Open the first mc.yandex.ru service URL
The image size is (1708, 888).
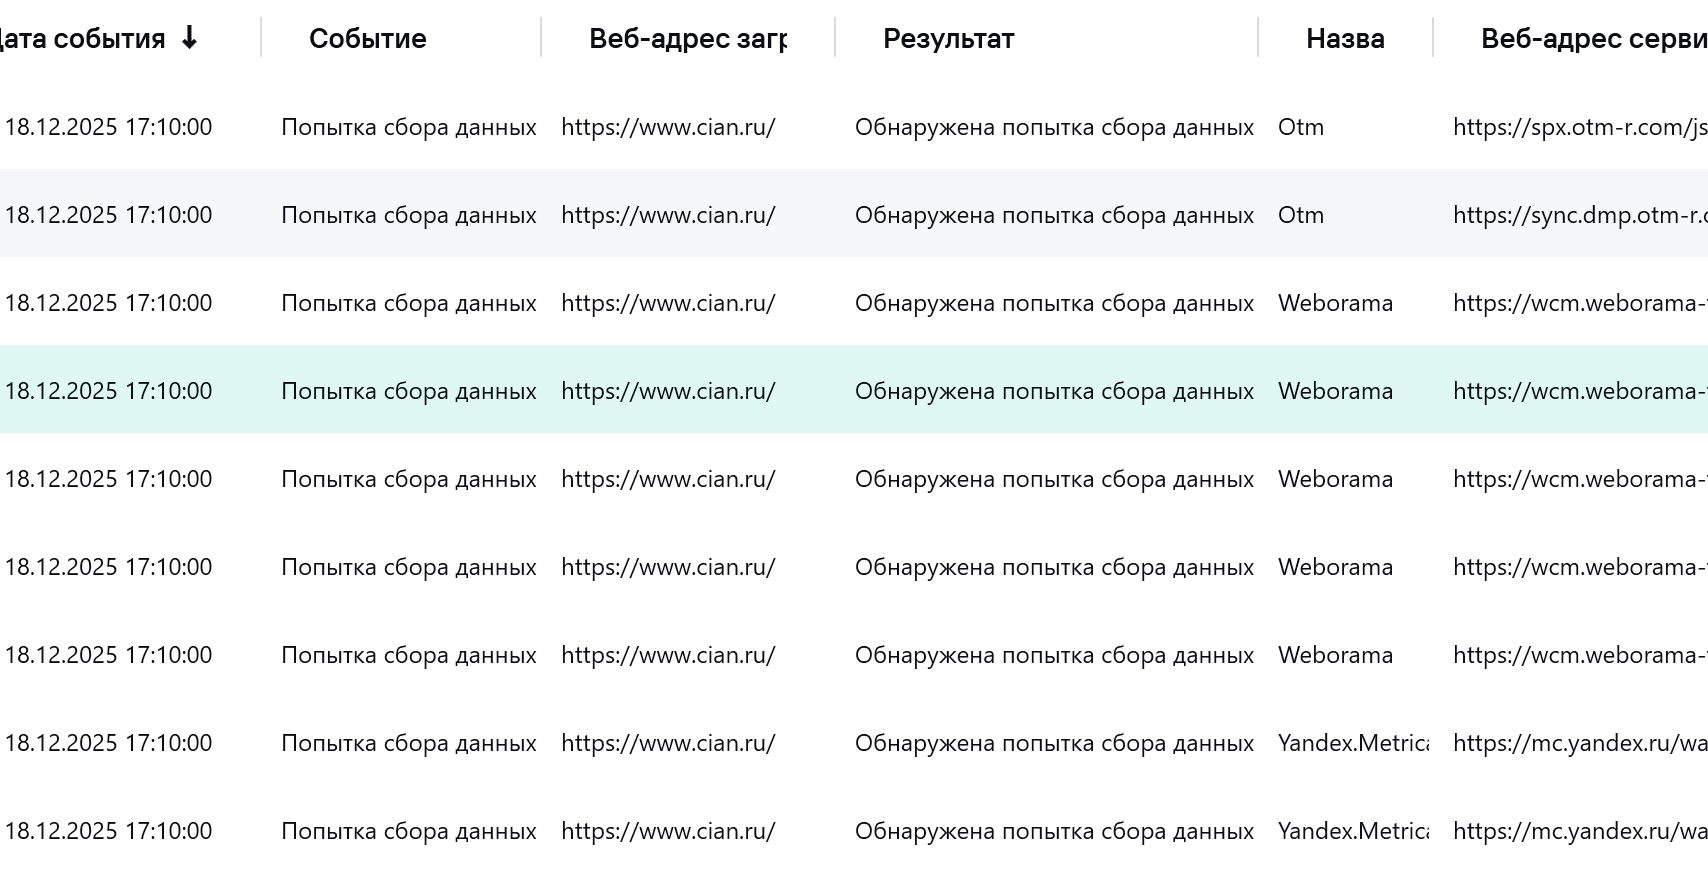pyautogui.click(x=1579, y=743)
